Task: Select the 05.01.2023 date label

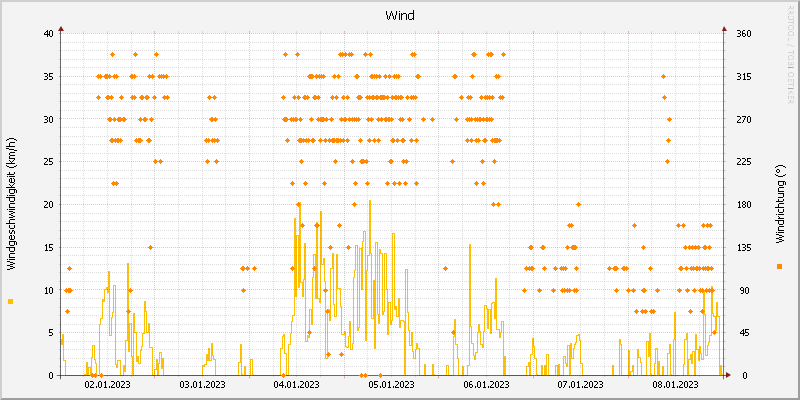Action: coord(392,384)
